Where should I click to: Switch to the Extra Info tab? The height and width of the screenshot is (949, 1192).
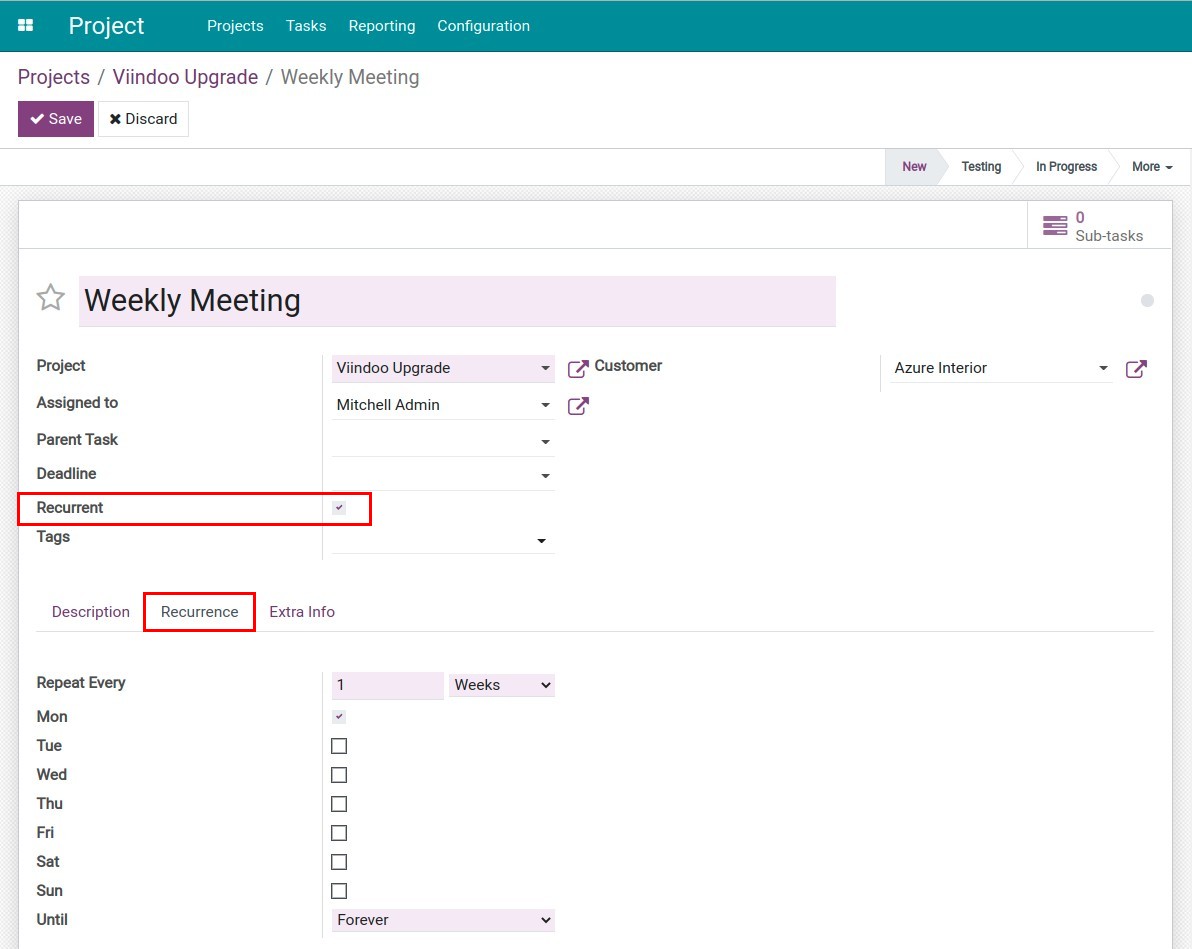click(302, 612)
